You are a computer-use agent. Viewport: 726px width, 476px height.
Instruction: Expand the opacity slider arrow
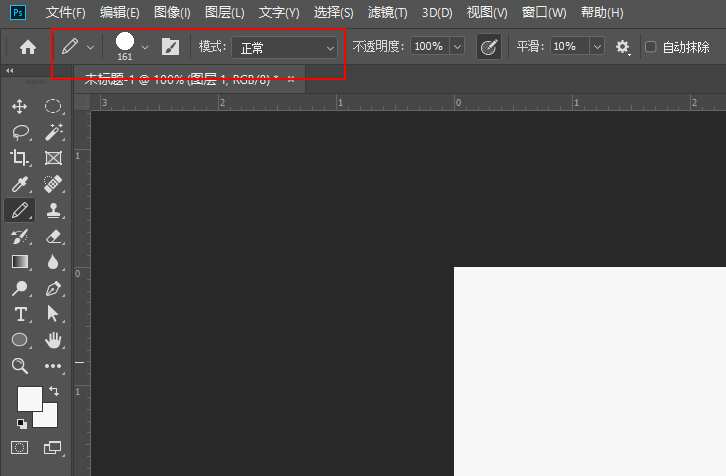coord(457,46)
